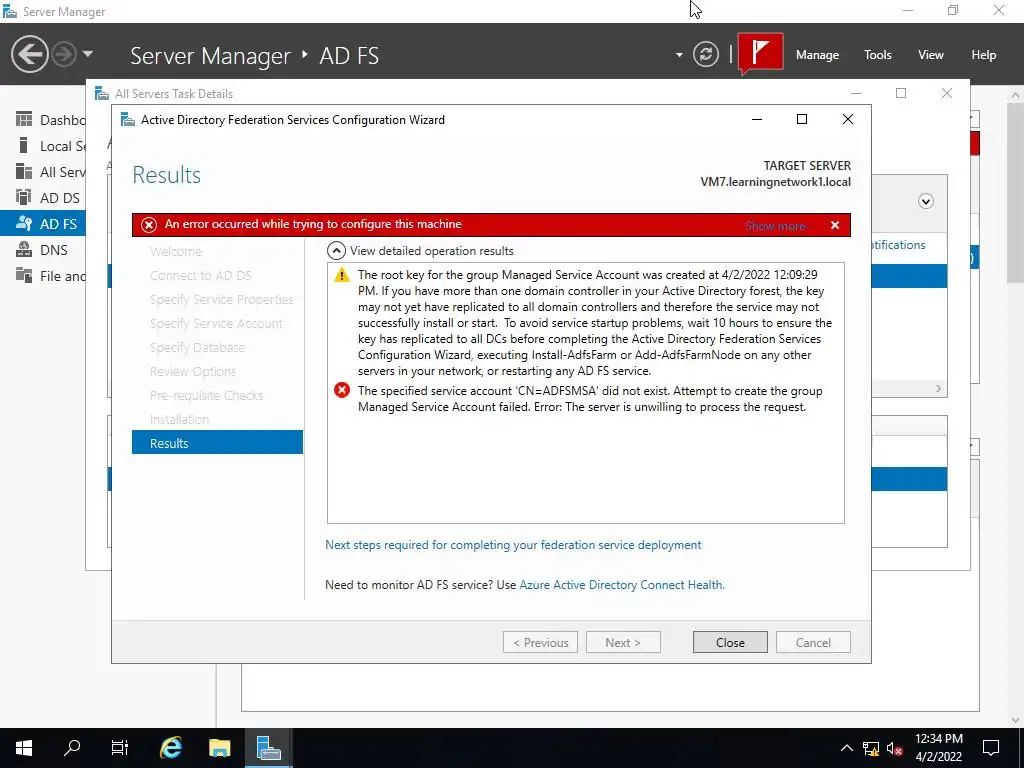Show hidden system tray icons
Screen dimensions: 1024x768
tap(846, 748)
